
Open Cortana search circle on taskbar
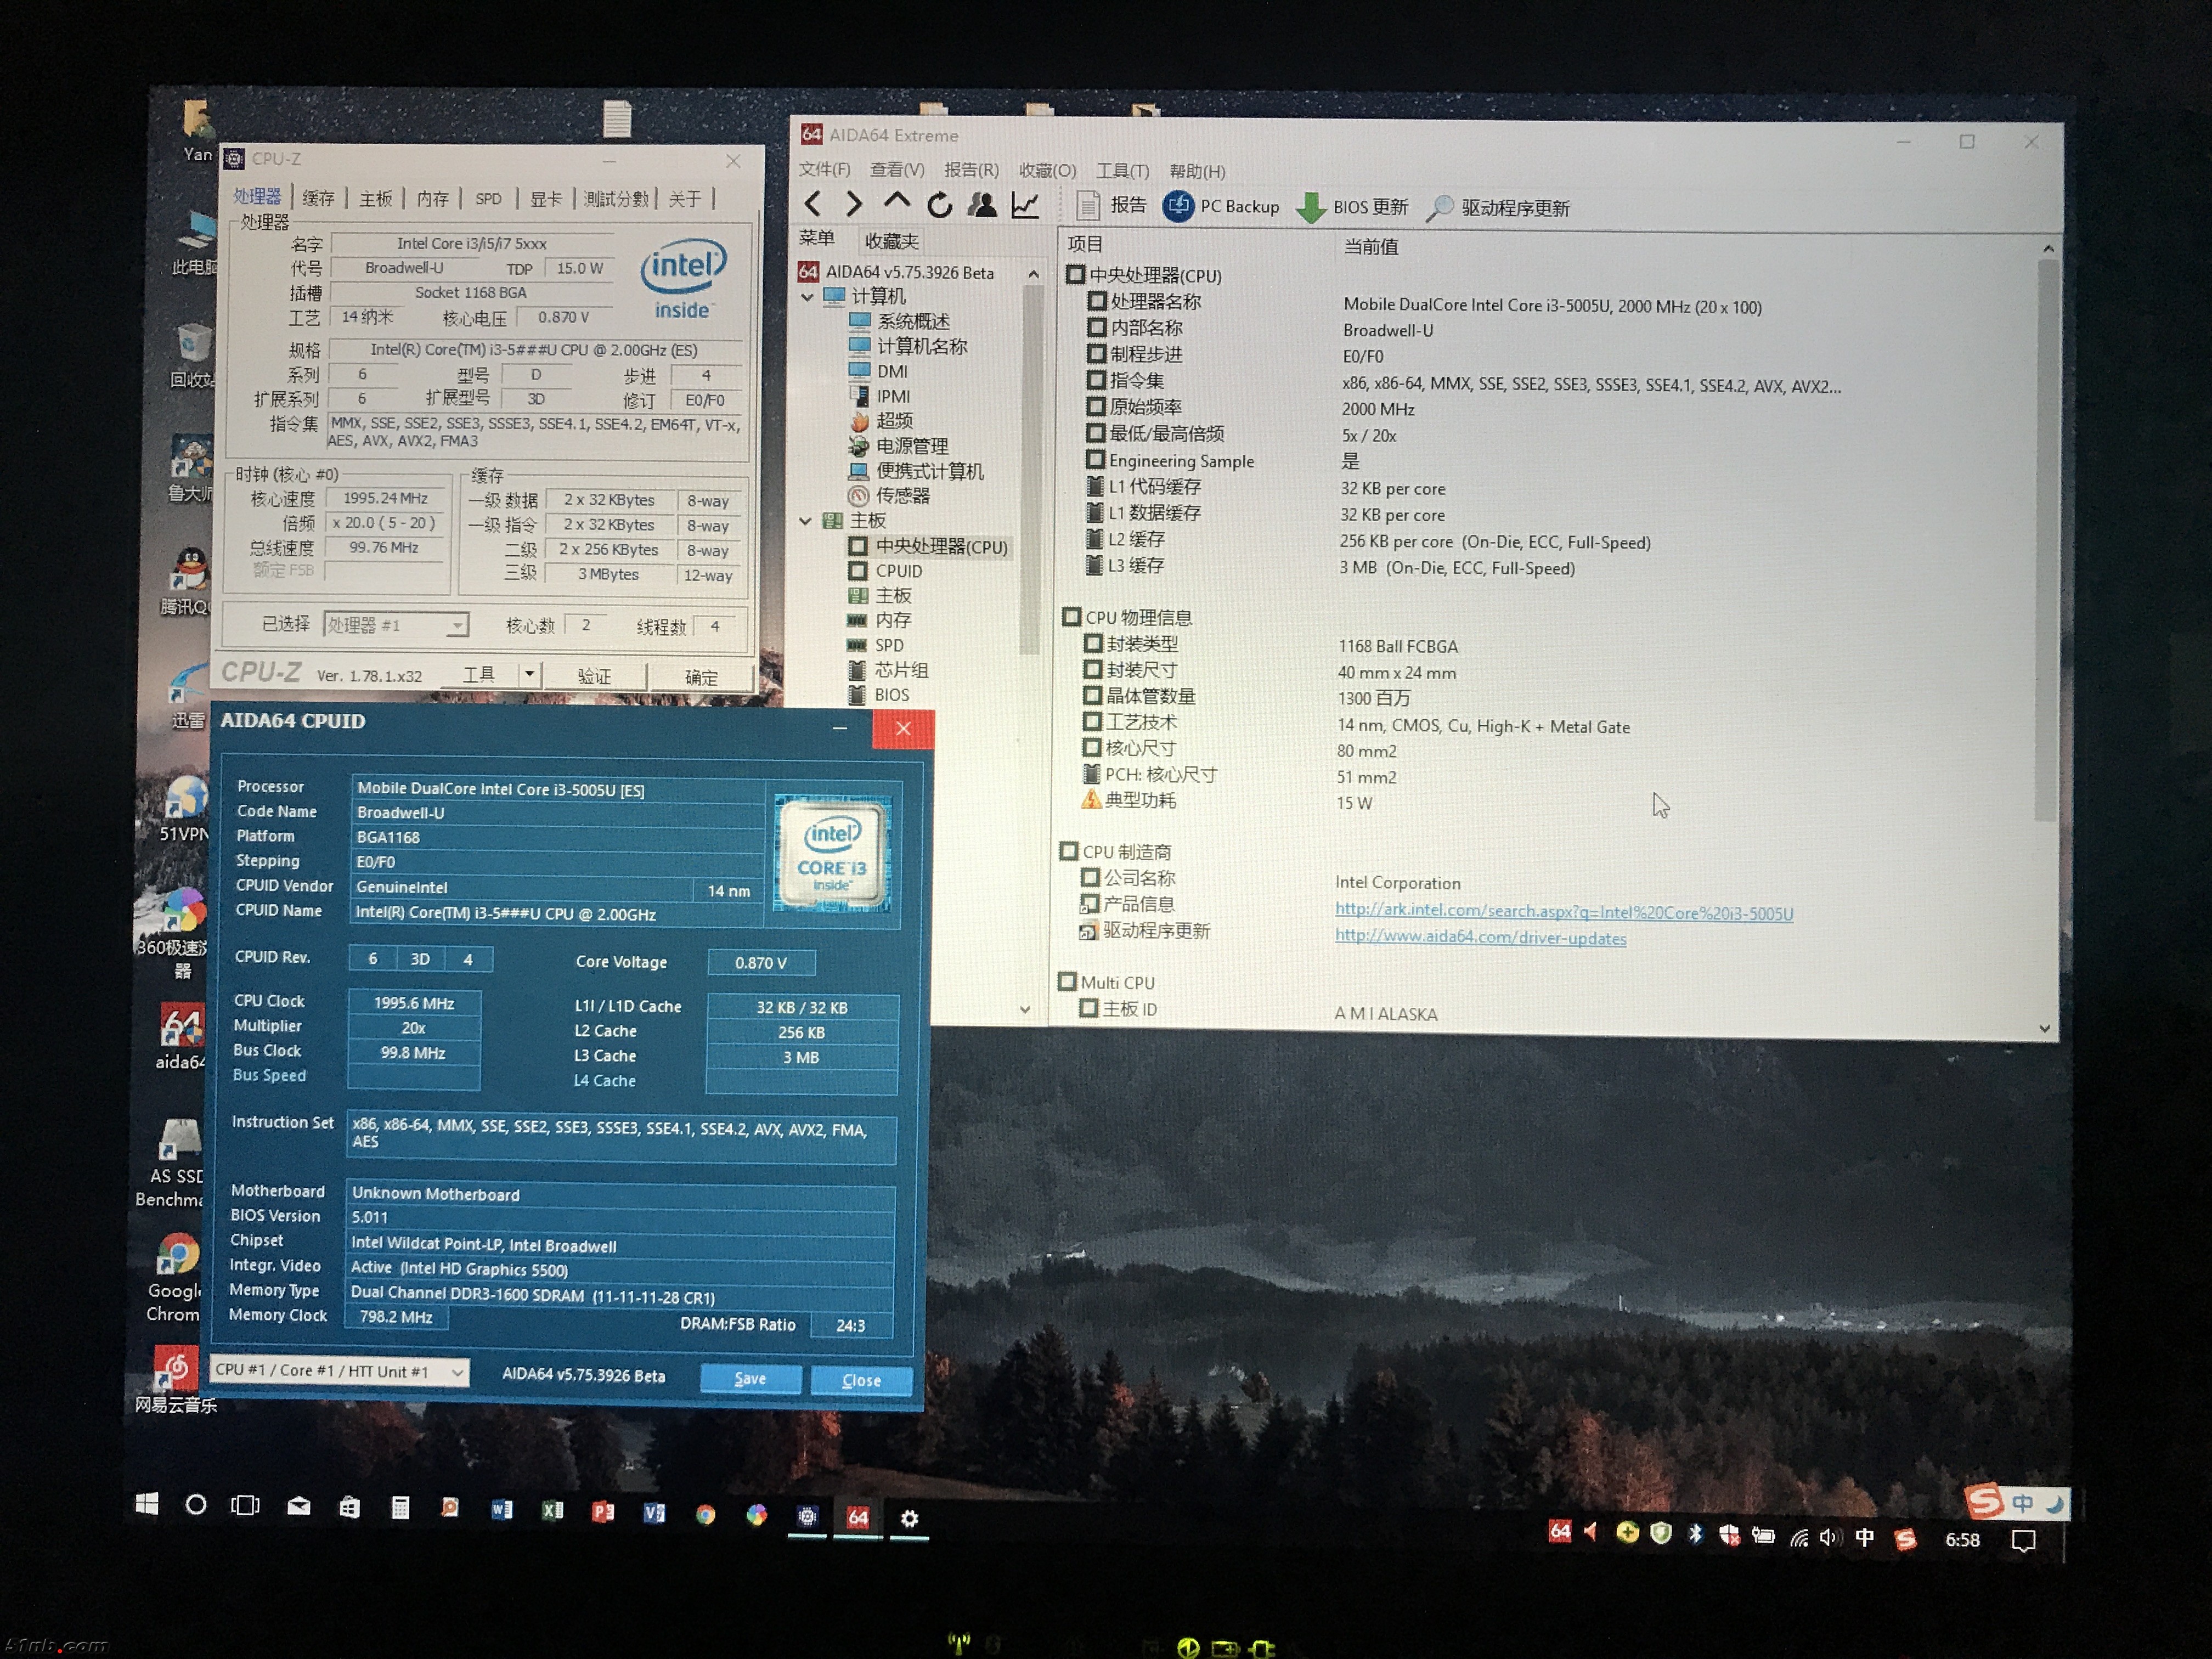[x=196, y=1505]
